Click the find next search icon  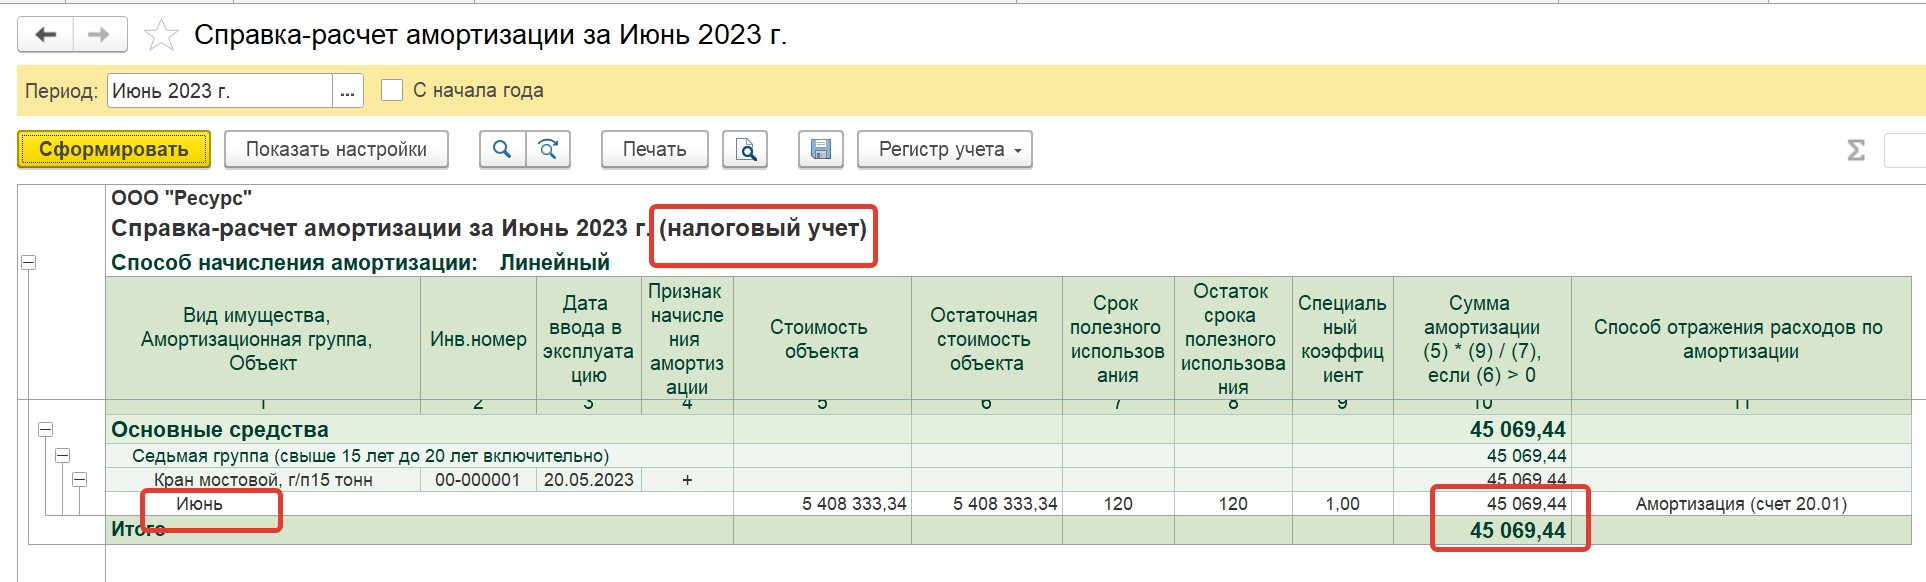coord(548,149)
